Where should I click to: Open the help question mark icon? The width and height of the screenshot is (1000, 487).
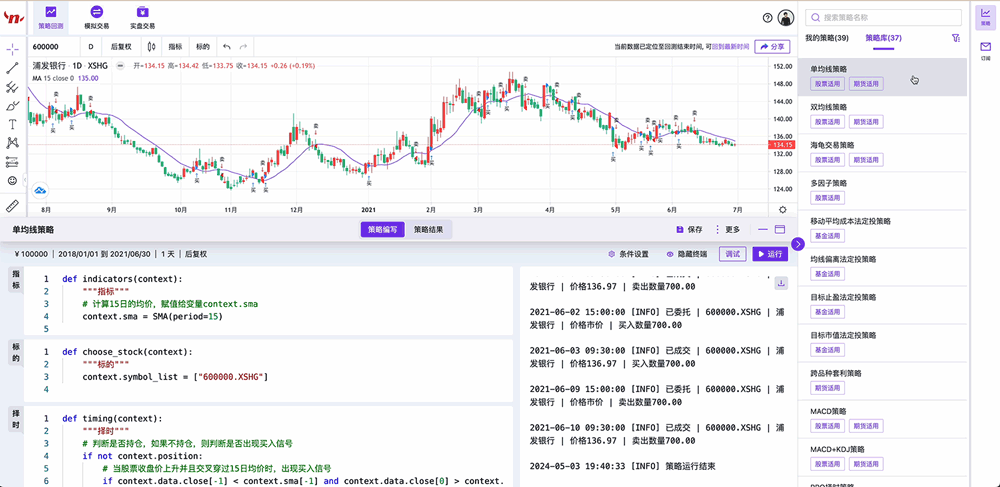click(767, 18)
